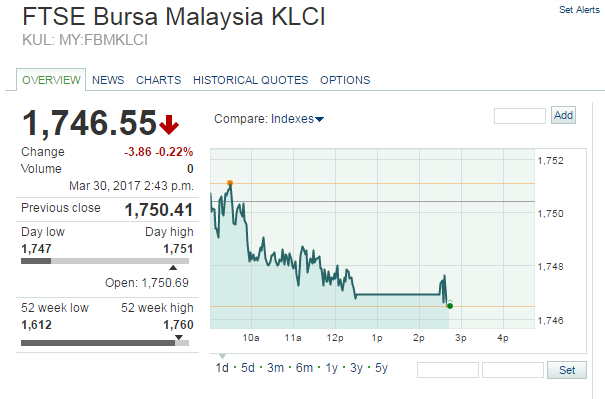Select the 1y chart range

pos(331,368)
